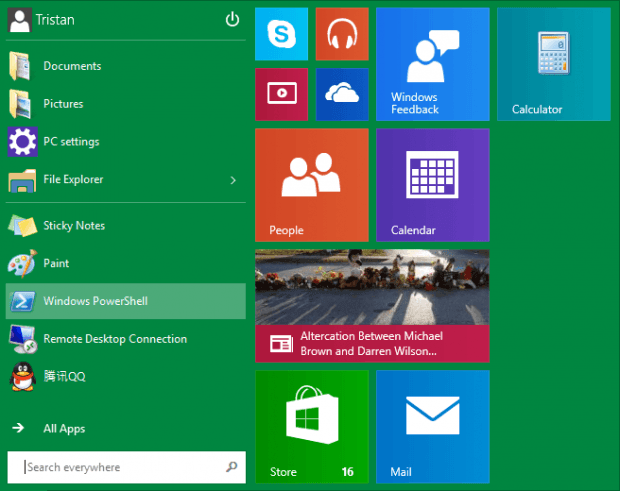This screenshot has width=620, height=491.
Task: Open the OneDrive cloud tile
Action: (x=342, y=94)
